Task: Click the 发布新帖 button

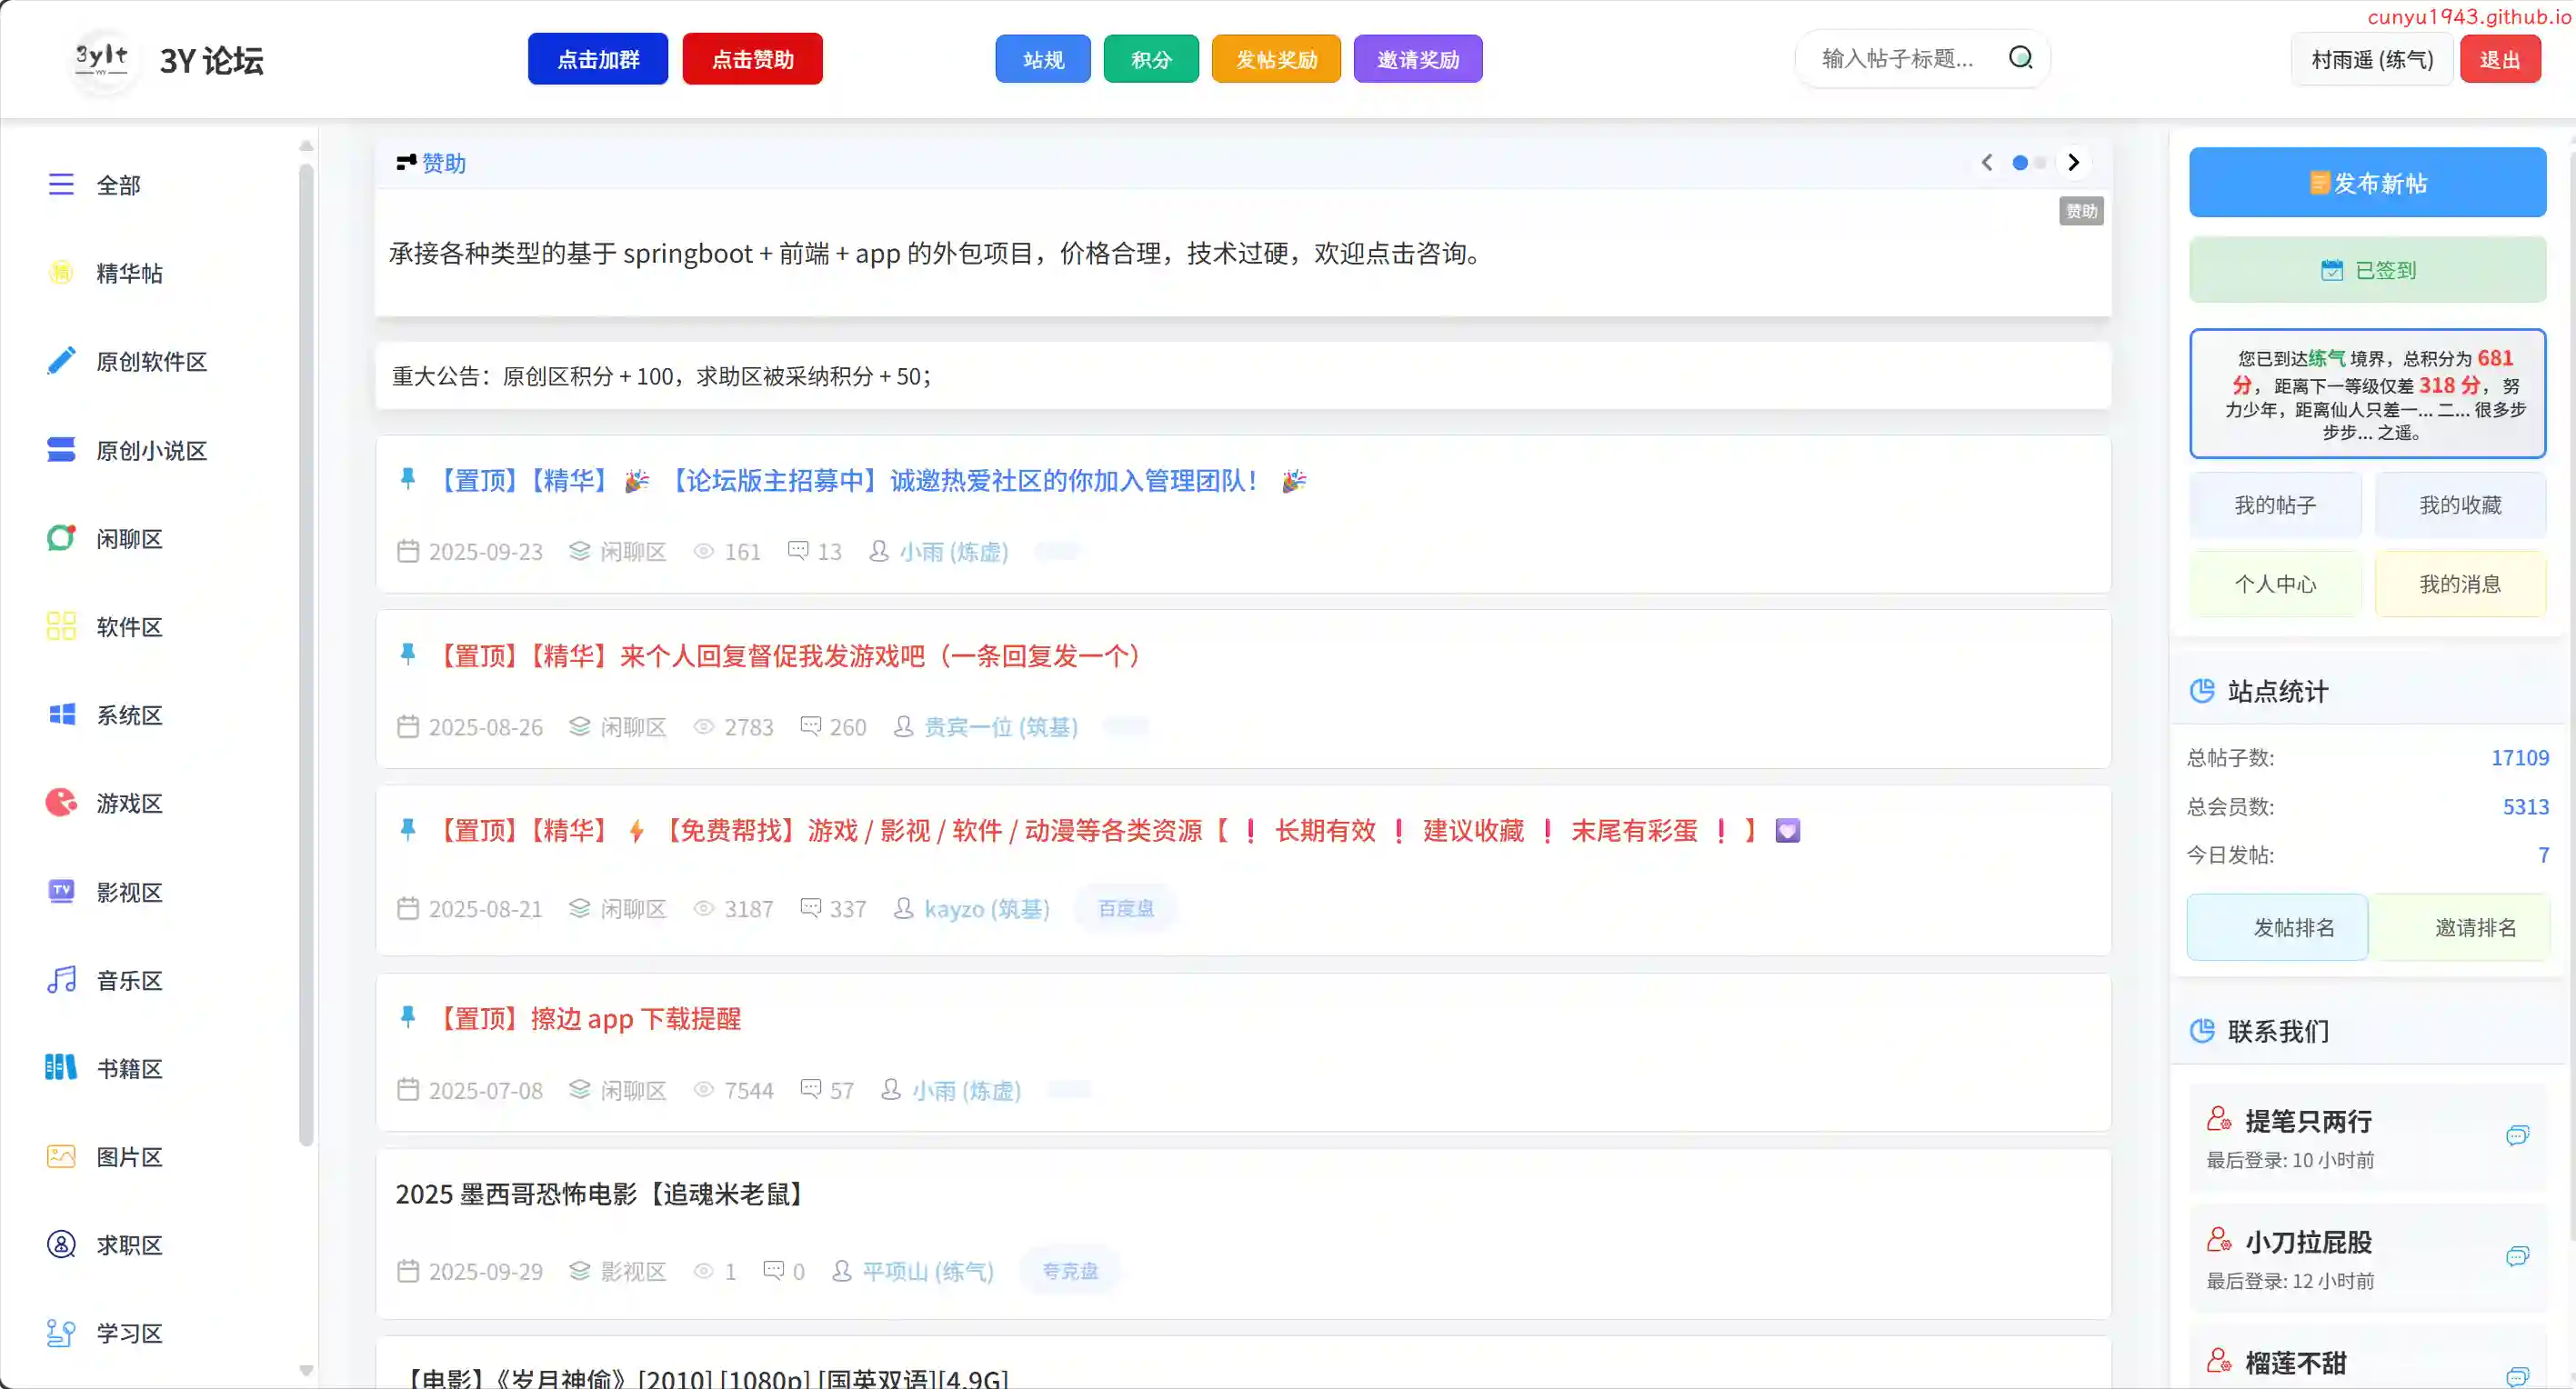Action: tap(2367, 183)
